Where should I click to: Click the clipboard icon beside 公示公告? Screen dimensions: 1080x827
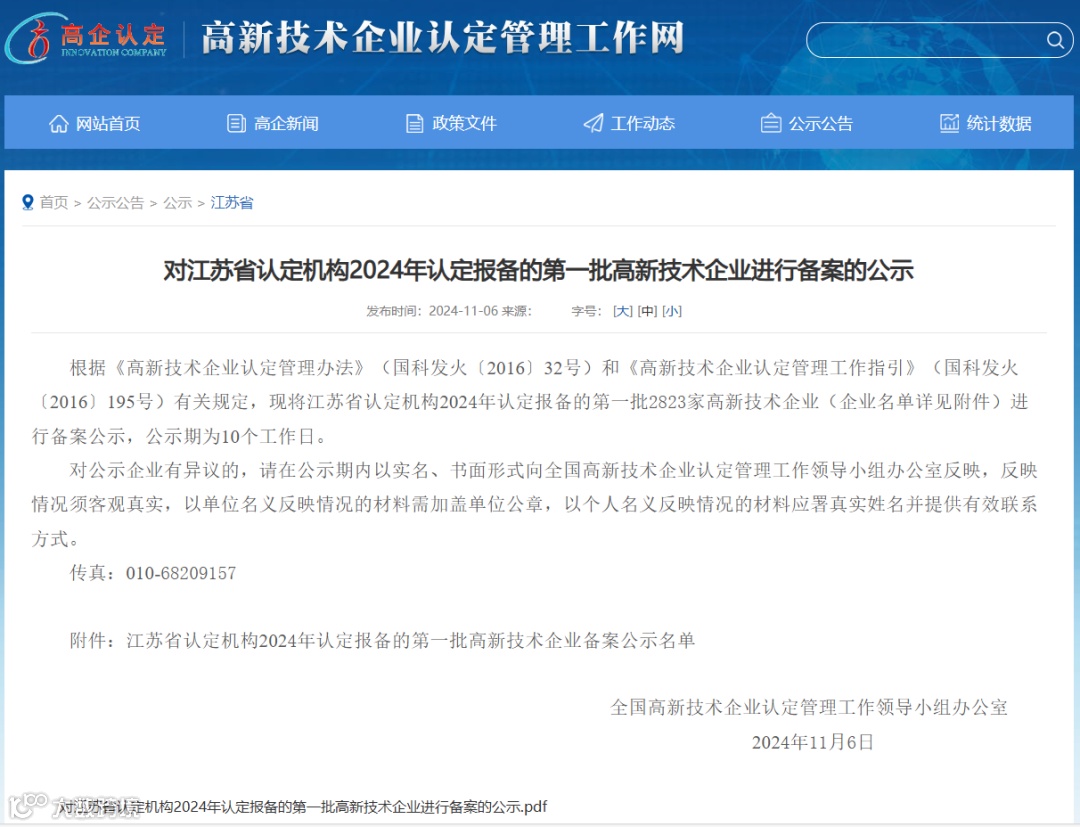[x=771, y=123]
